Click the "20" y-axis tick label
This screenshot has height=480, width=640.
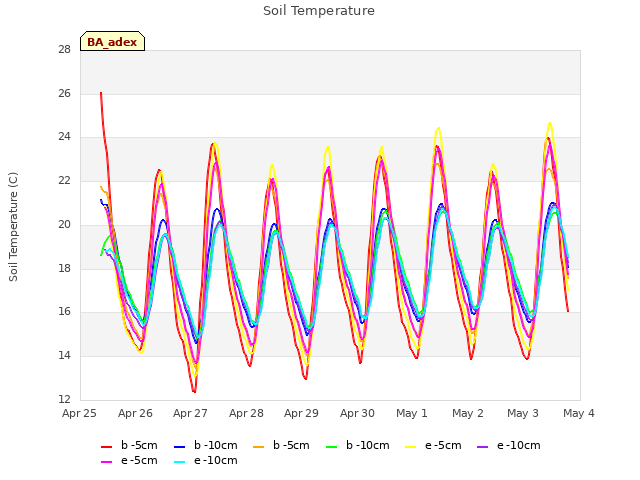[x=64, y=224]
